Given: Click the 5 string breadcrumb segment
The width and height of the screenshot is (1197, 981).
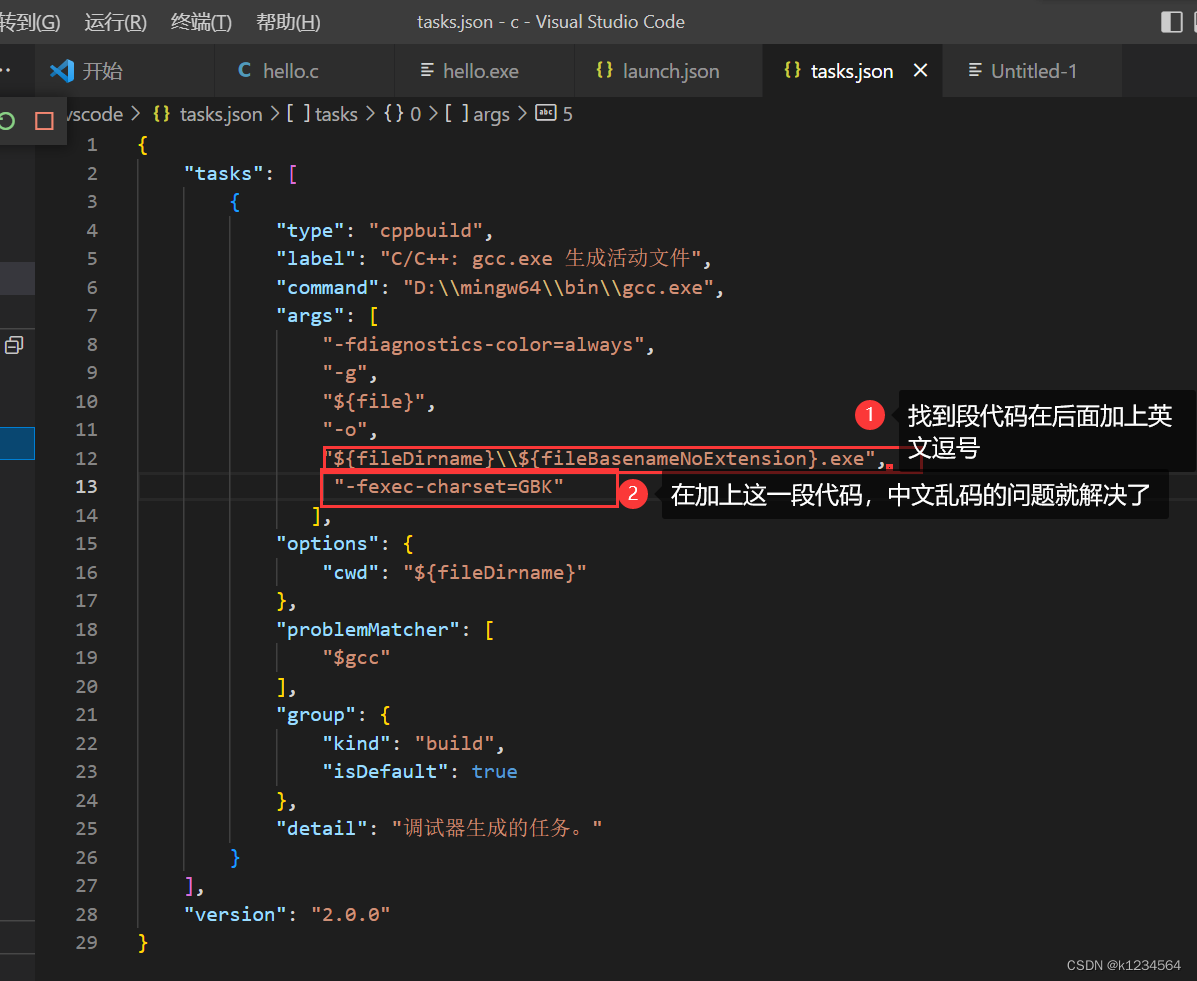Looking at the screenshot, I should (554, 115).
